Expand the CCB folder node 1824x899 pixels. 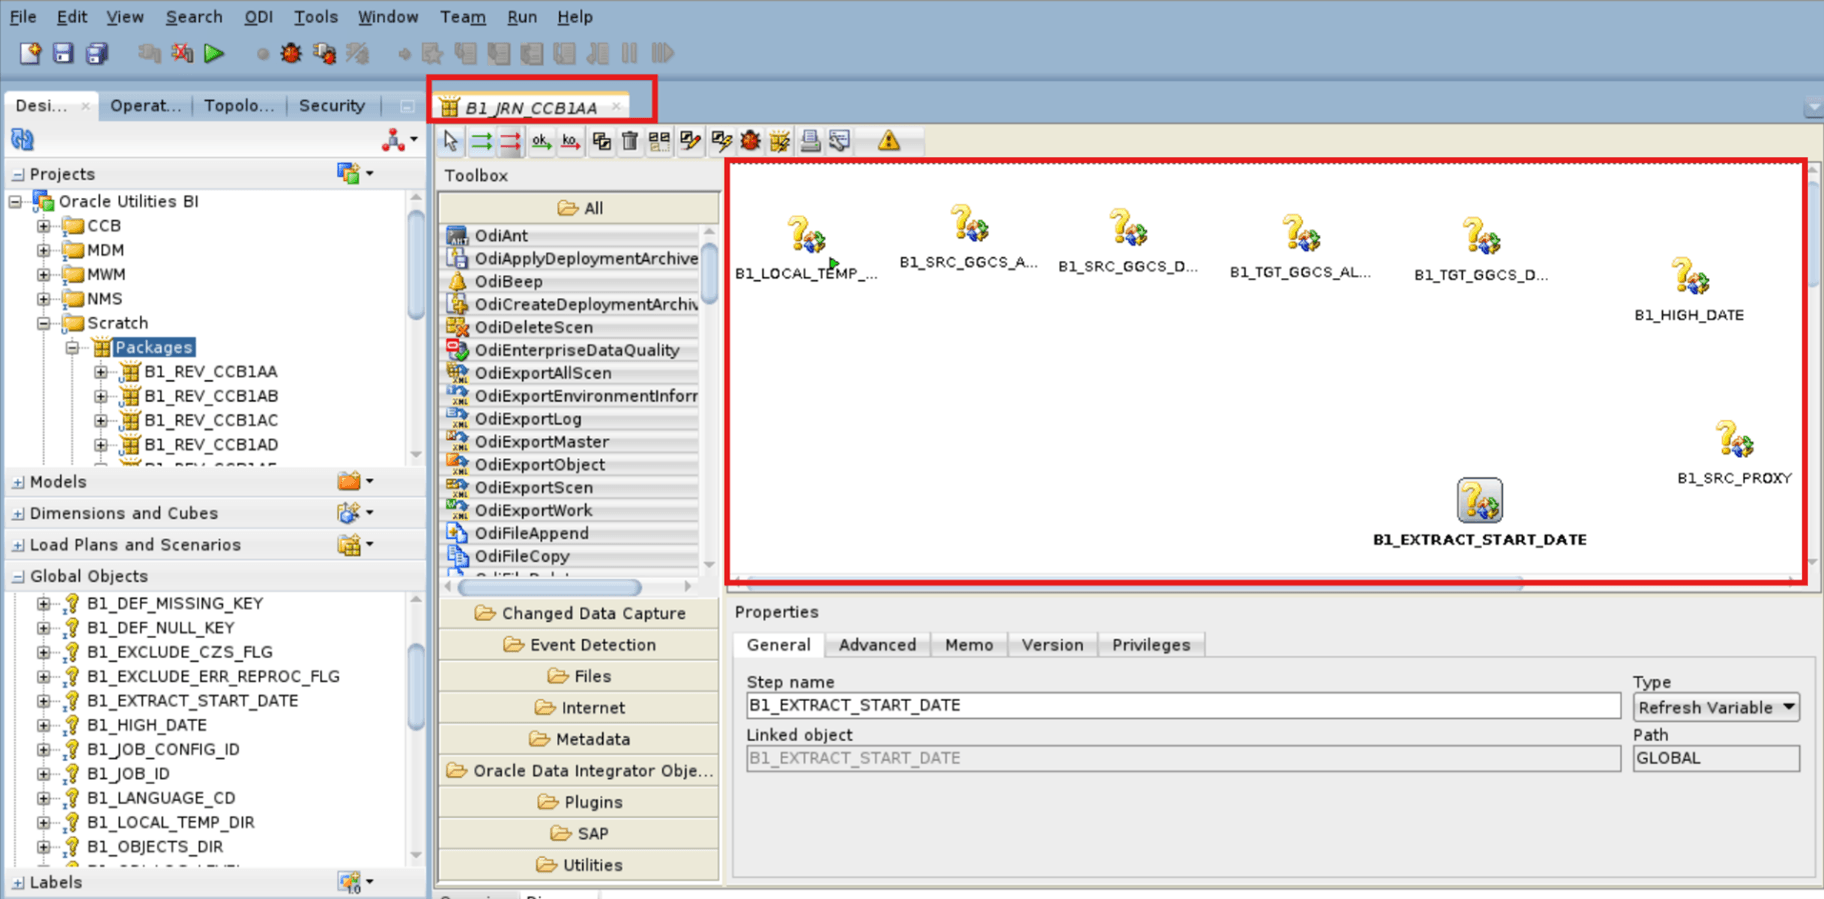click(44, 226)
